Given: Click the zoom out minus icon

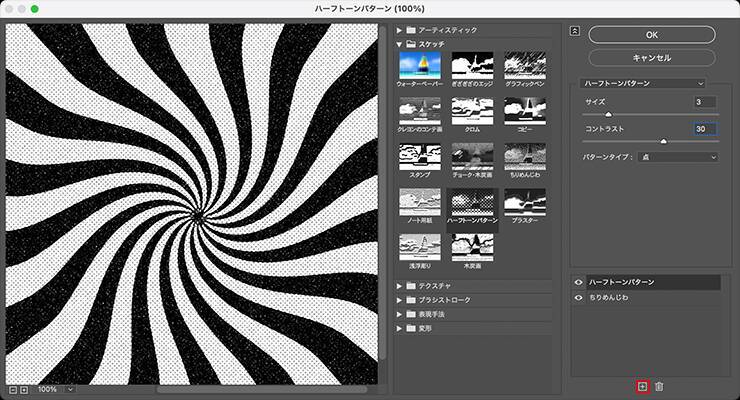Looking at the screenshot, I should (12, 389).
